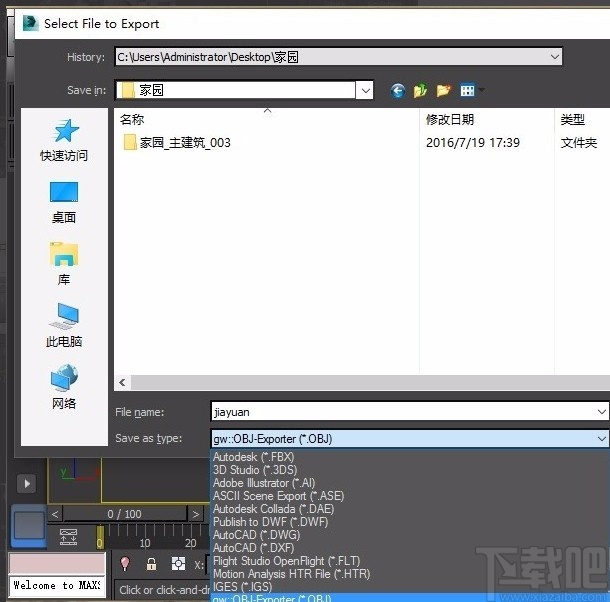
Task: Expand the History path dropdown
Action: pos(555,57)
